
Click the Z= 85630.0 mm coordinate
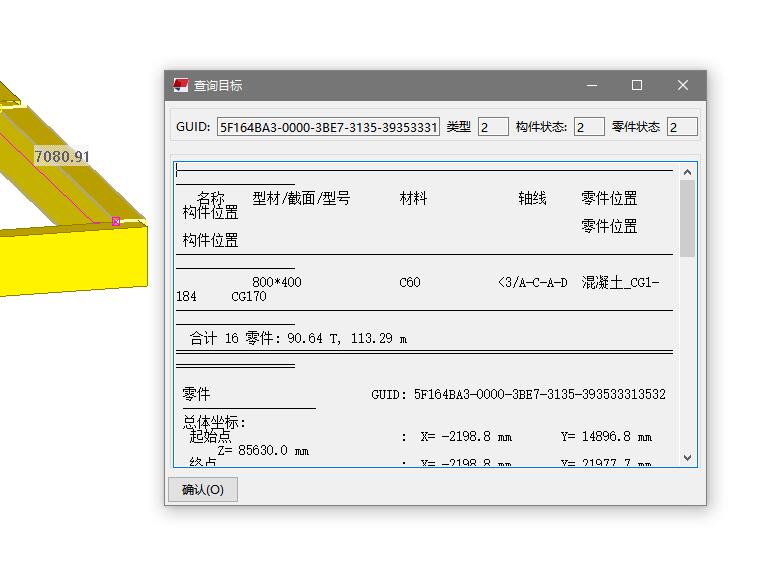coord(263,451)
